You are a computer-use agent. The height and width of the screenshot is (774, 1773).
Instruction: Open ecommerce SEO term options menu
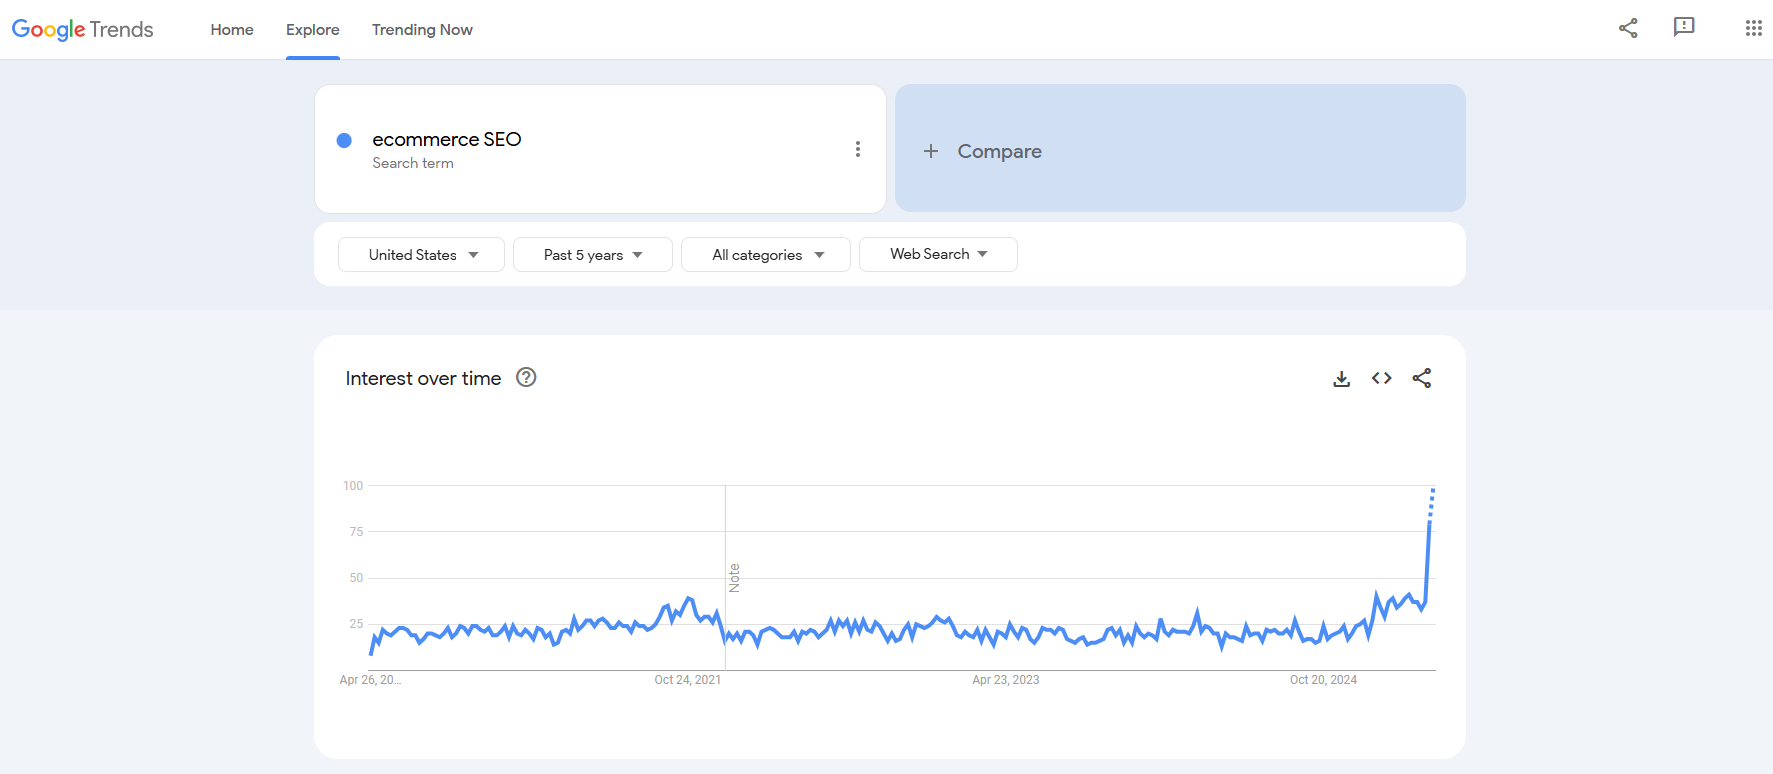[857, 149]
